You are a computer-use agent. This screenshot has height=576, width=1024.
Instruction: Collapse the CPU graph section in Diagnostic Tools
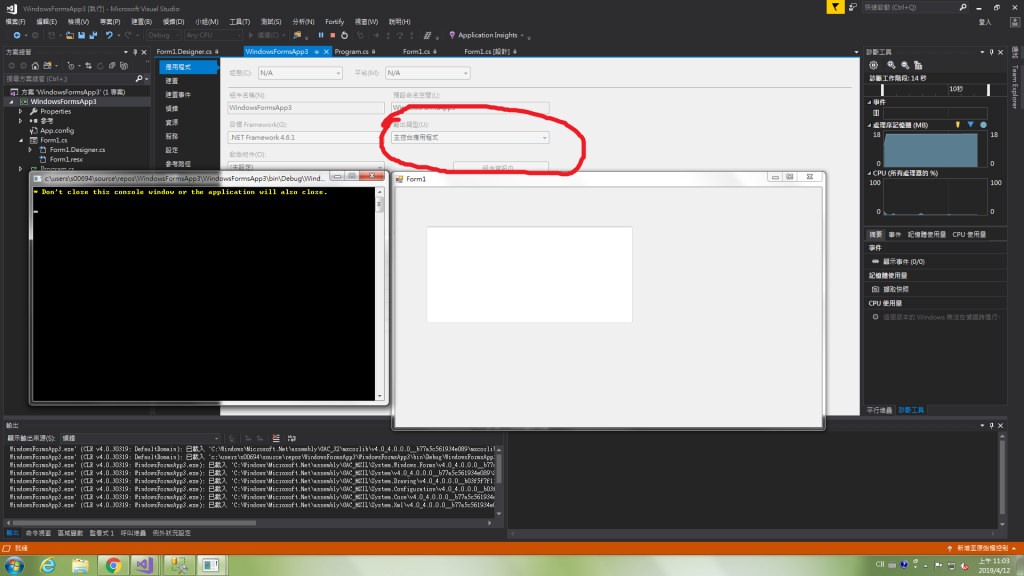coord(869,173)
